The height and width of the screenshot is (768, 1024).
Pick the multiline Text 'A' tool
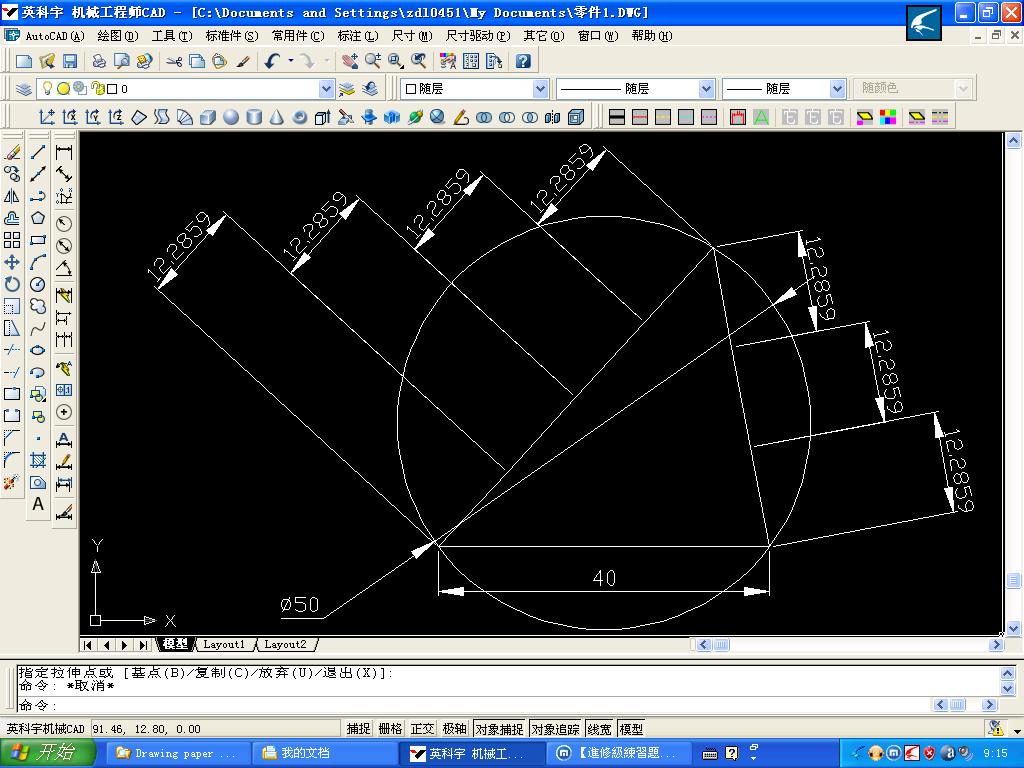(38, 504)
